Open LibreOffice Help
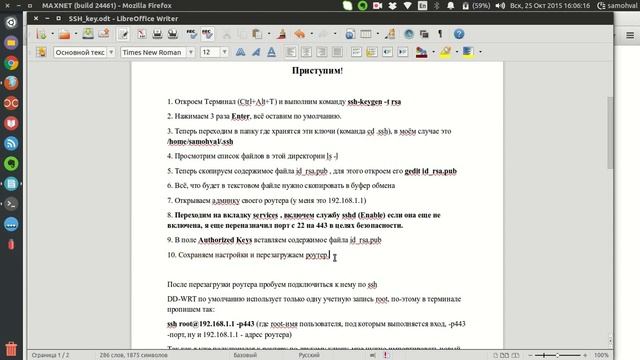Image resolution: width=640 pixels, height=360 pixels. (x=459, y=34)
